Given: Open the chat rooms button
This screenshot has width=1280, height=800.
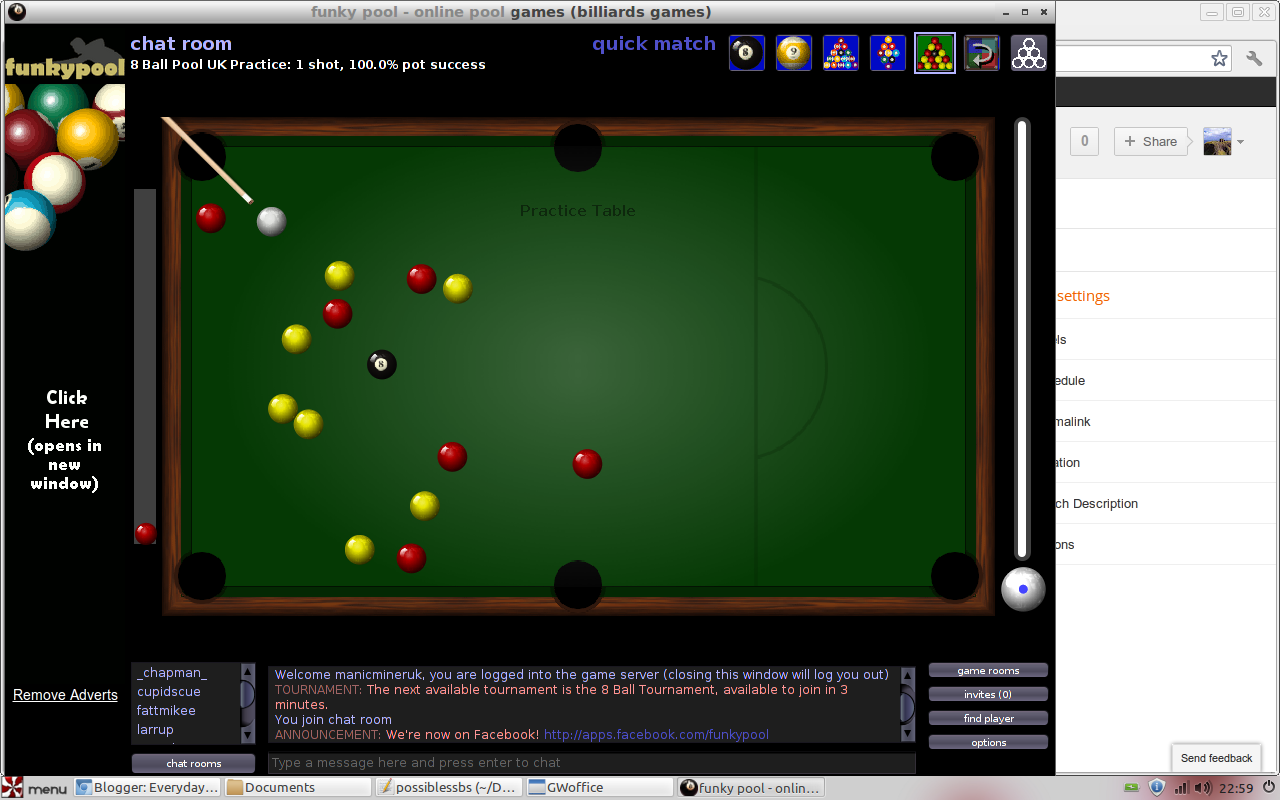Looking at the screenshot, I should pos(193,763).
